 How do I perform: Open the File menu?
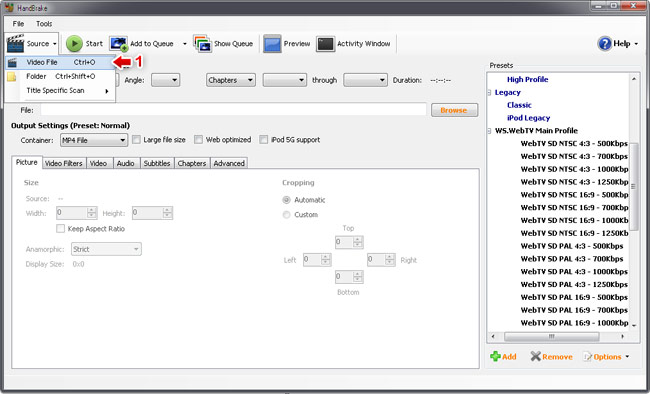point(18,24)
